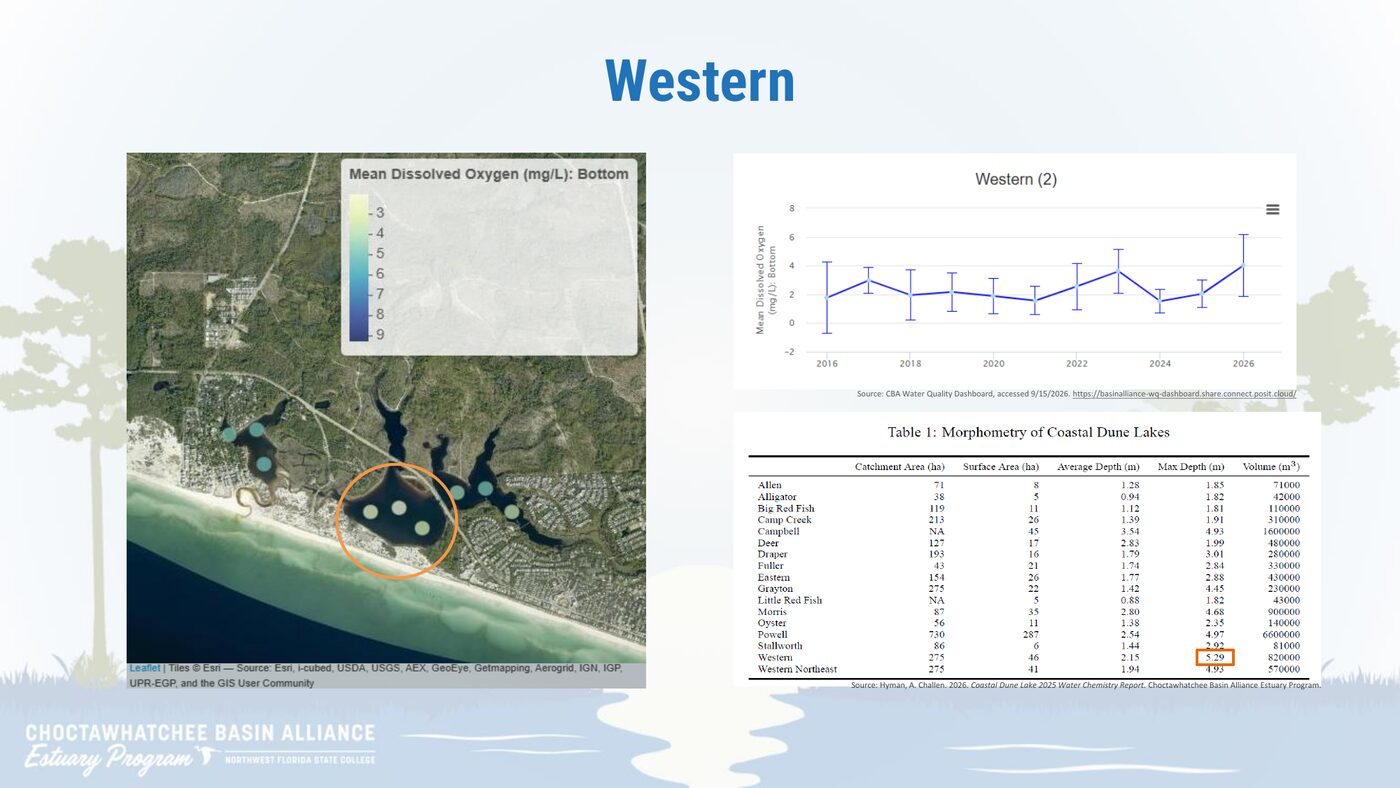The height and width of the screenshot is (788, 1400).
Task: Select the "Camp Creek" row name
Action: 785,520
